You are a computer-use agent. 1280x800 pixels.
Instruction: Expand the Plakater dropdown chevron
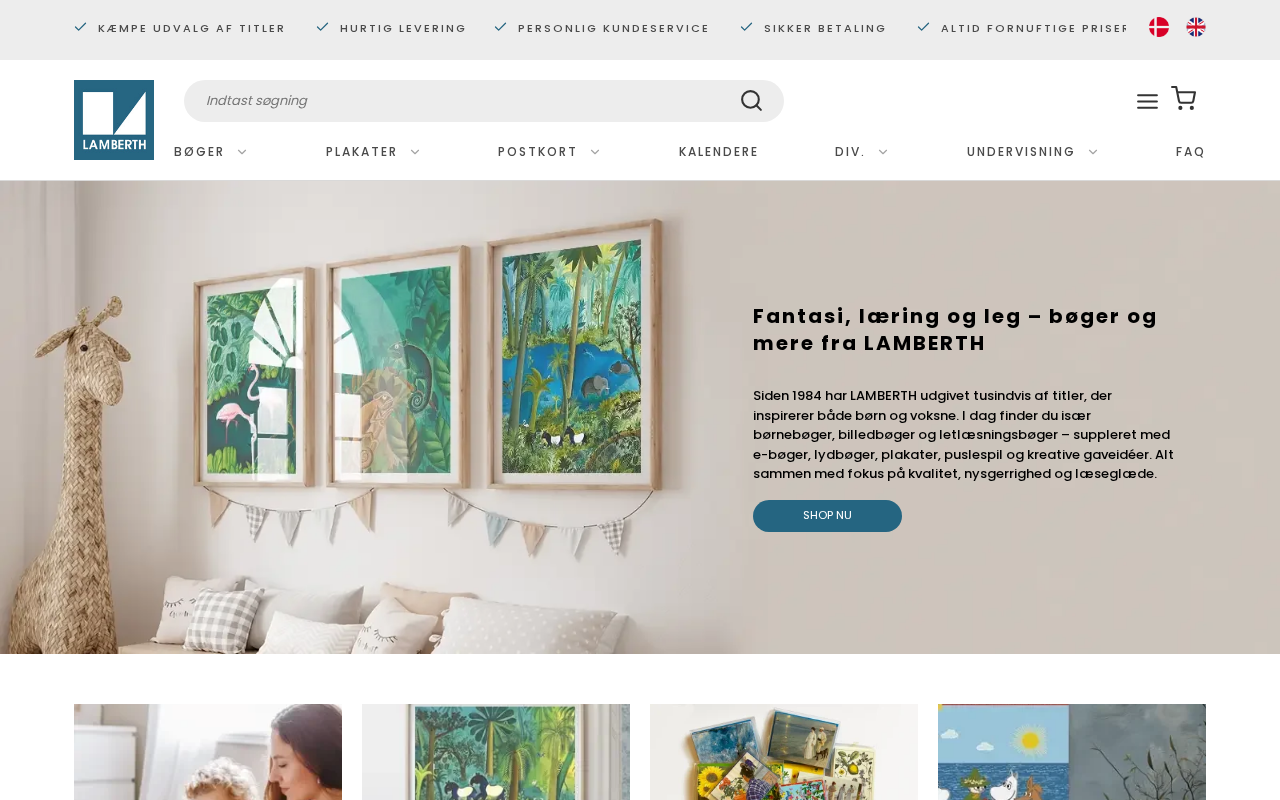(x=415, y=152)
